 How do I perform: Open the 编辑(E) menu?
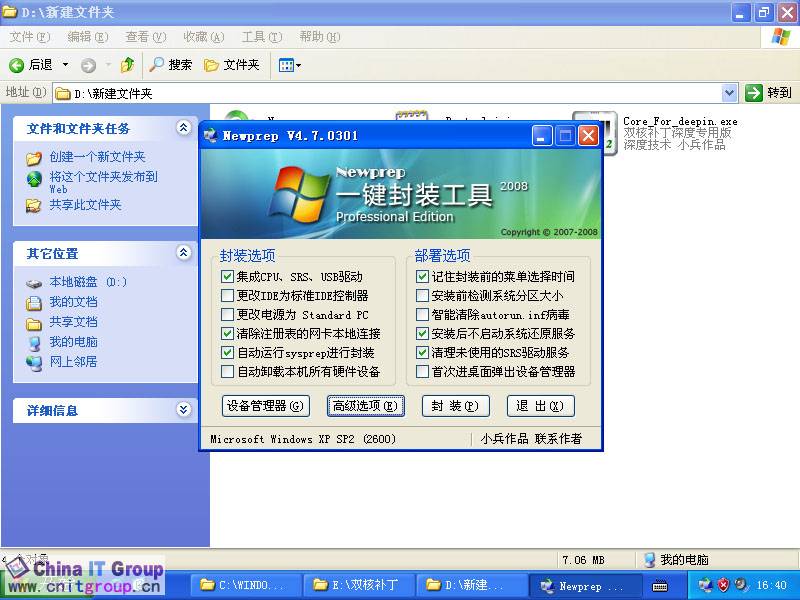click(x=88, y=37)
